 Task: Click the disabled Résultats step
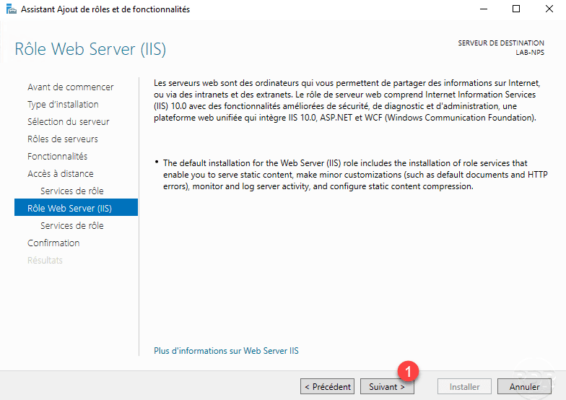point(45,260)
